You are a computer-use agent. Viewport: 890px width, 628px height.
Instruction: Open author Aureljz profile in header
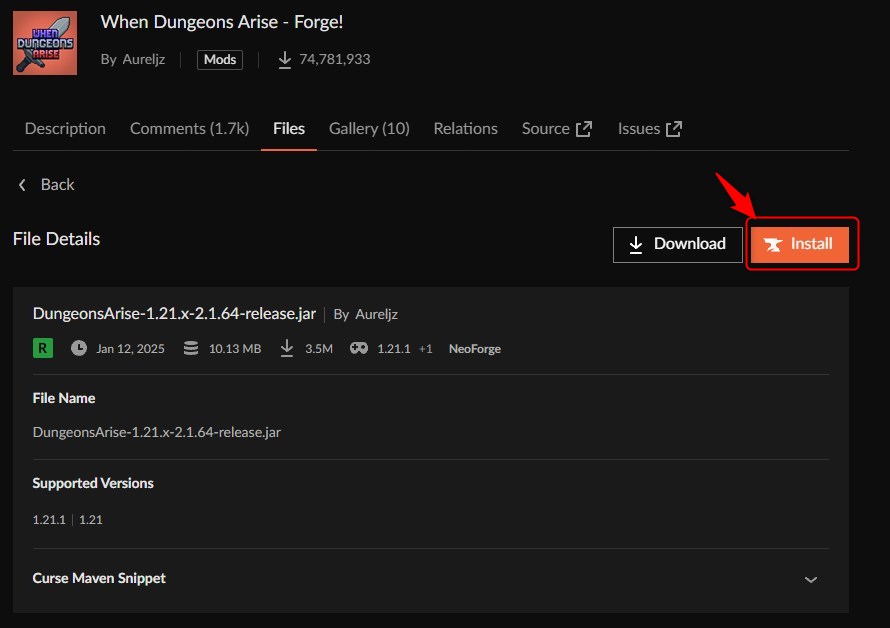(x=144, y=59)
